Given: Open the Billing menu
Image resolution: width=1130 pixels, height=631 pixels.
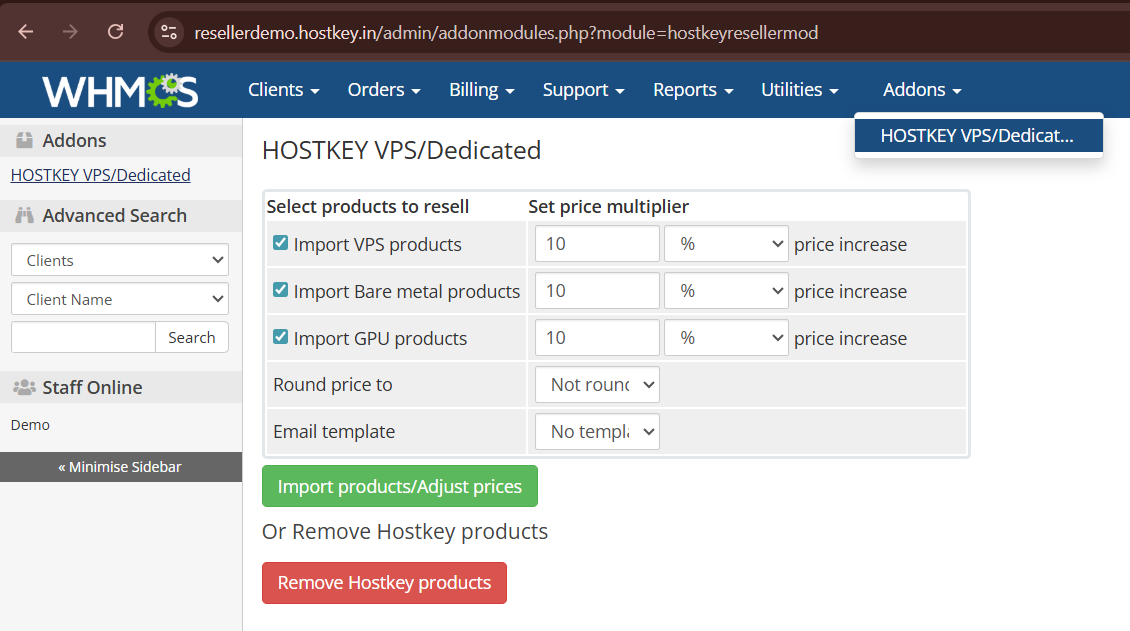Looking at the screenshot, I should tap(481, 90).
